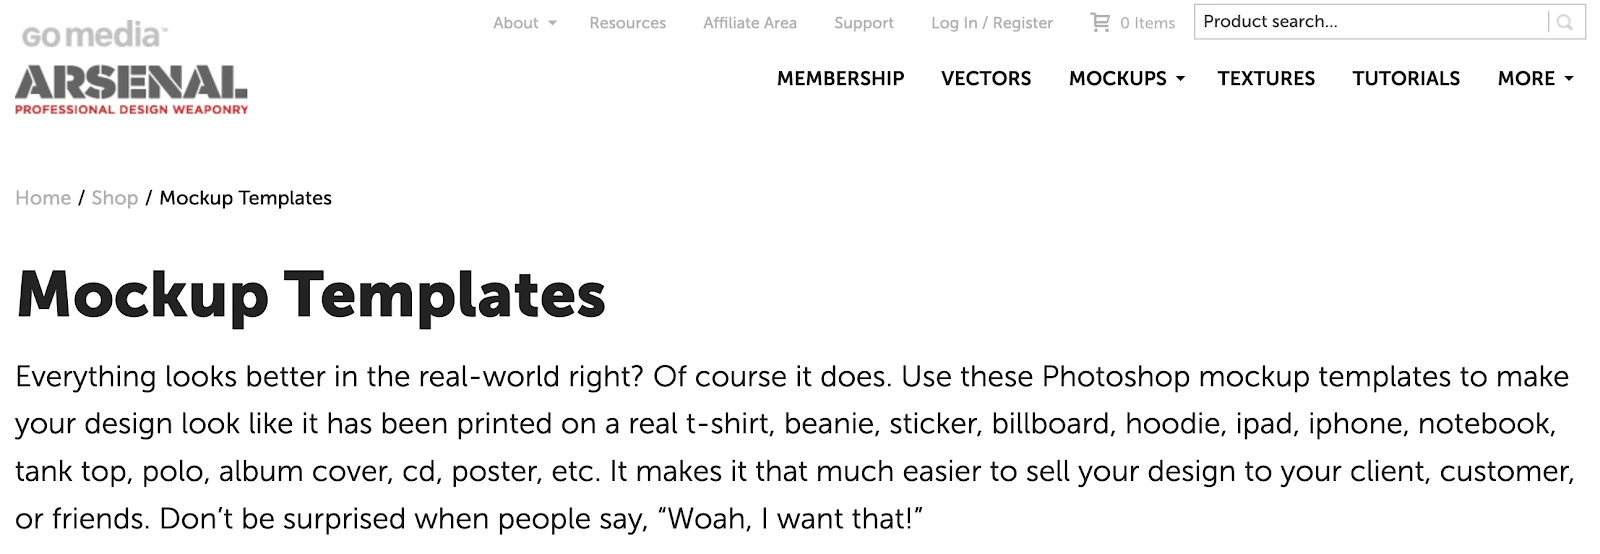The width and height of the screenshot is (1600, 554).
Task: Navigate to Home in the breadcrumb
Action: pyautogui.click(x=43, y=198)
